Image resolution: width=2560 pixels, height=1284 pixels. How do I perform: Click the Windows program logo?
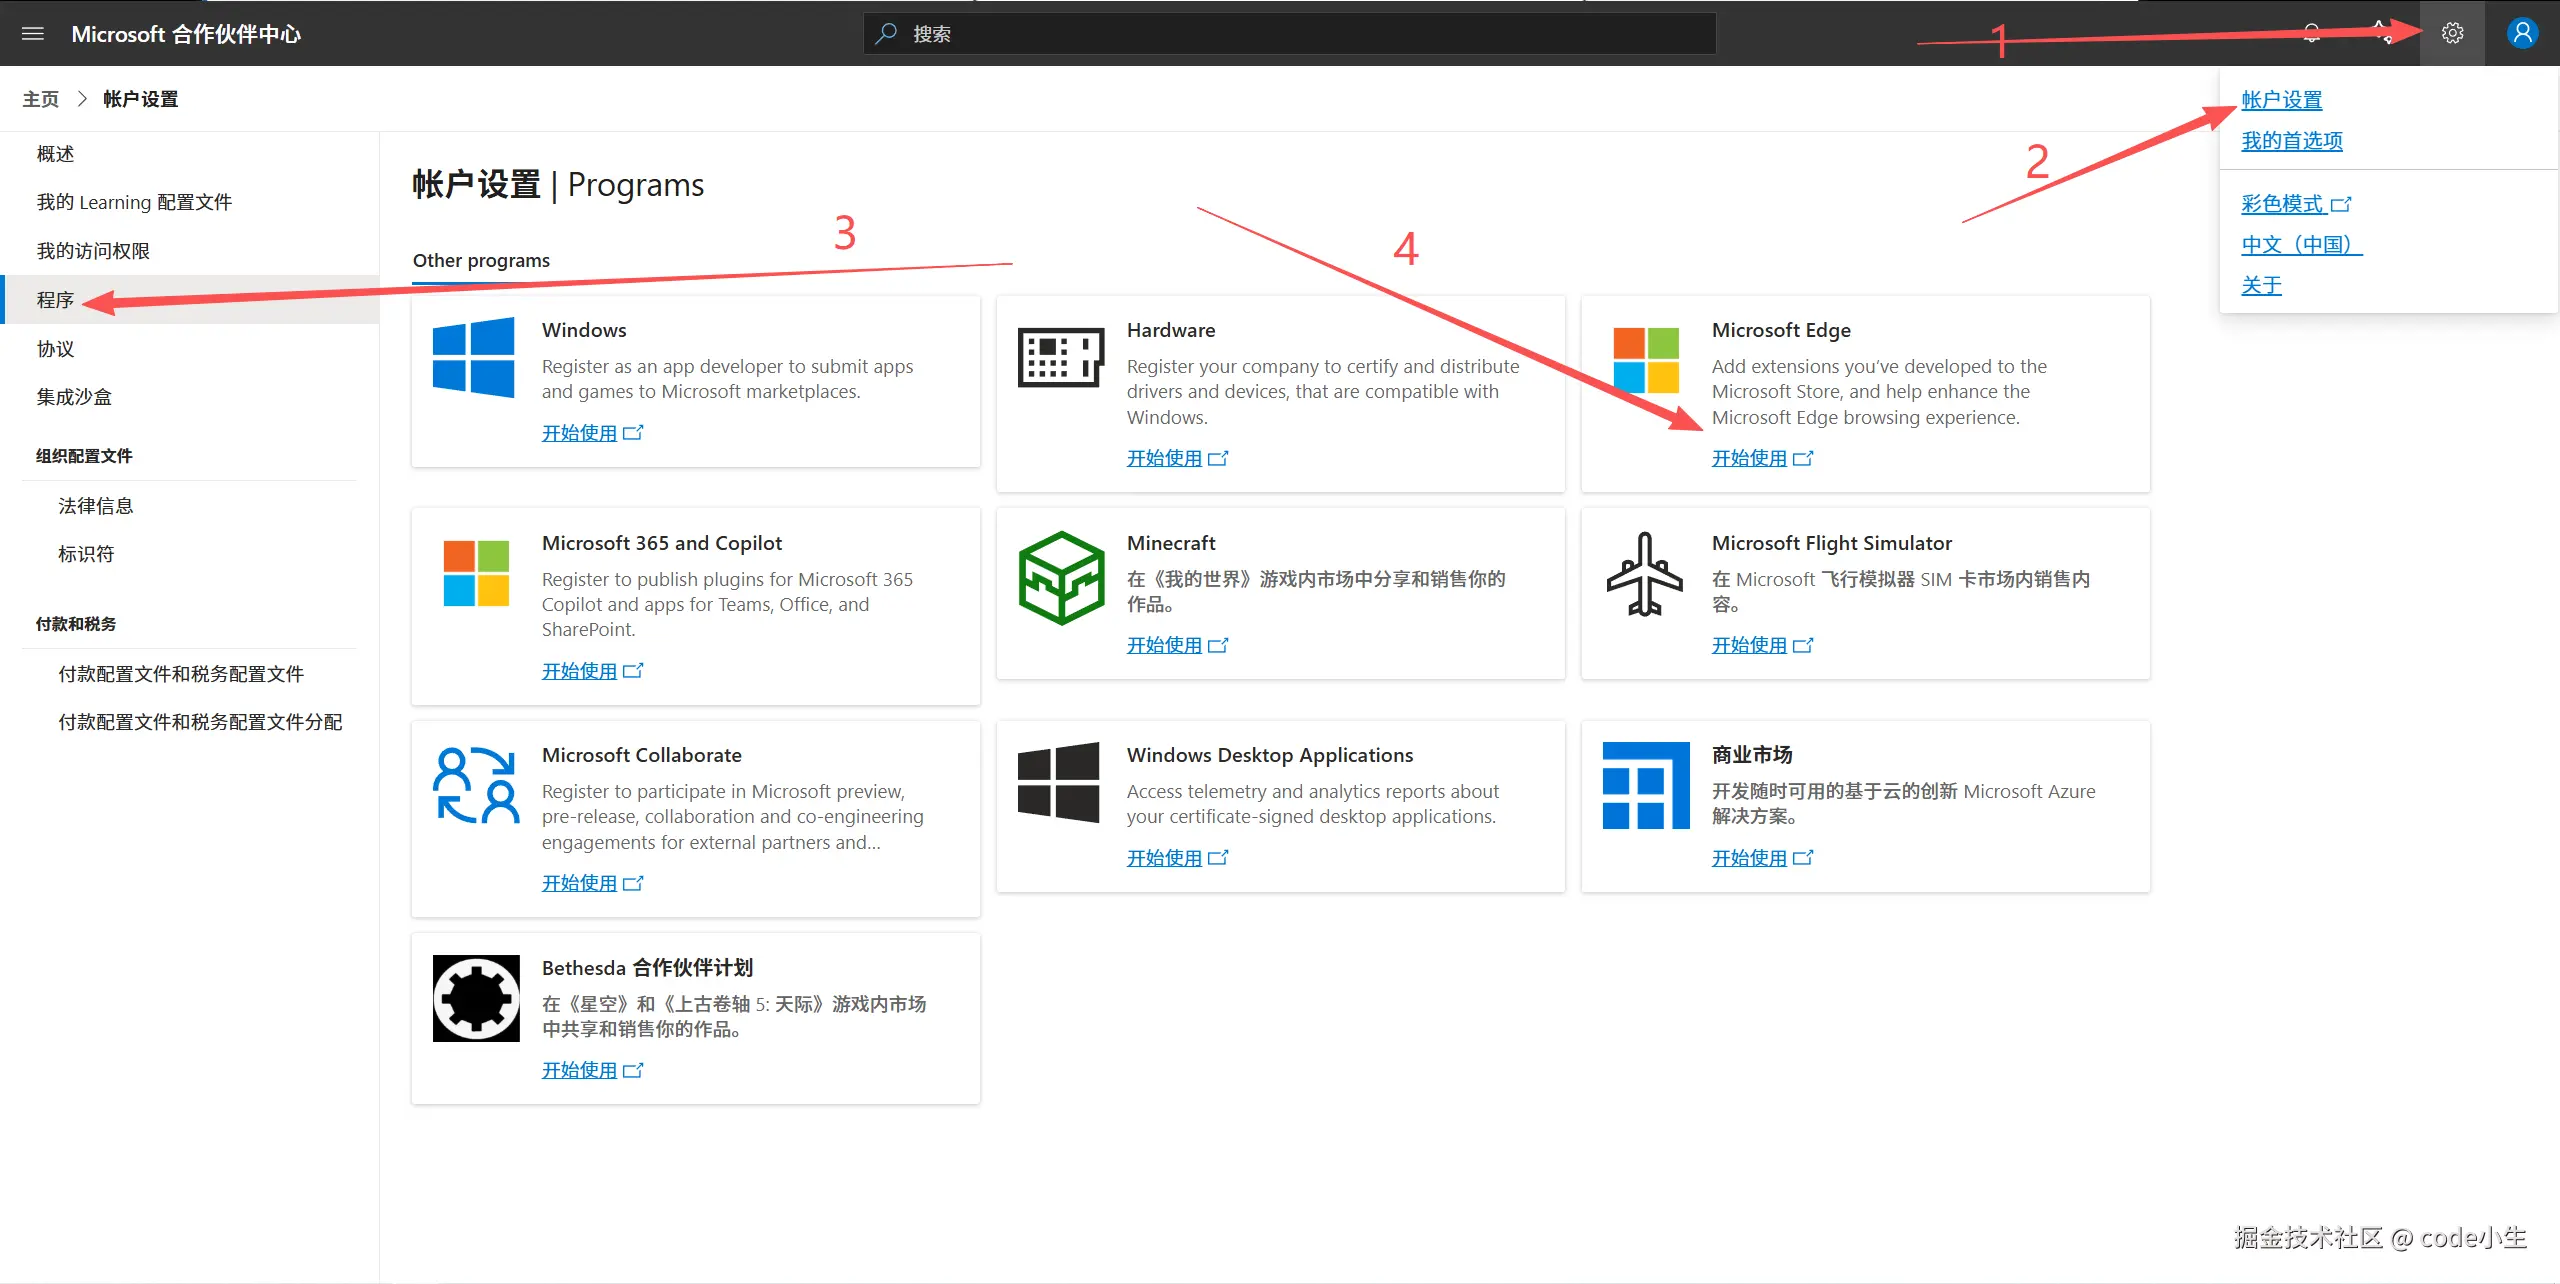pos(474,358)
